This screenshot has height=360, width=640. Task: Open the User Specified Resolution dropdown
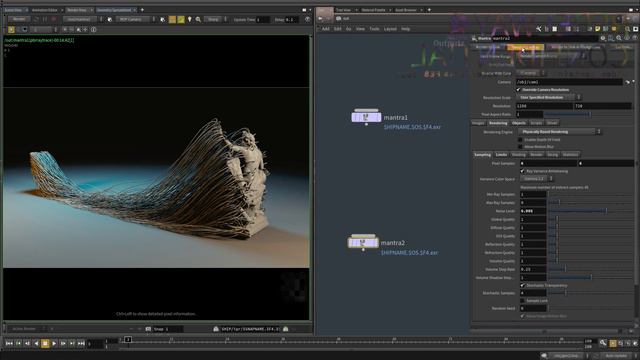click(549, 98)
